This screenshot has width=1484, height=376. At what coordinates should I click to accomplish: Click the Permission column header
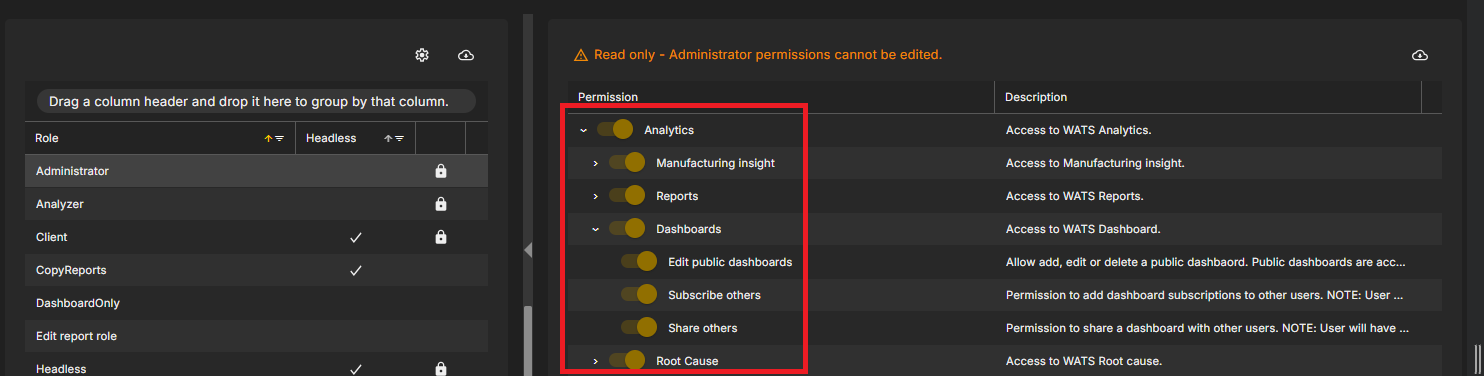tap(781, 97)
